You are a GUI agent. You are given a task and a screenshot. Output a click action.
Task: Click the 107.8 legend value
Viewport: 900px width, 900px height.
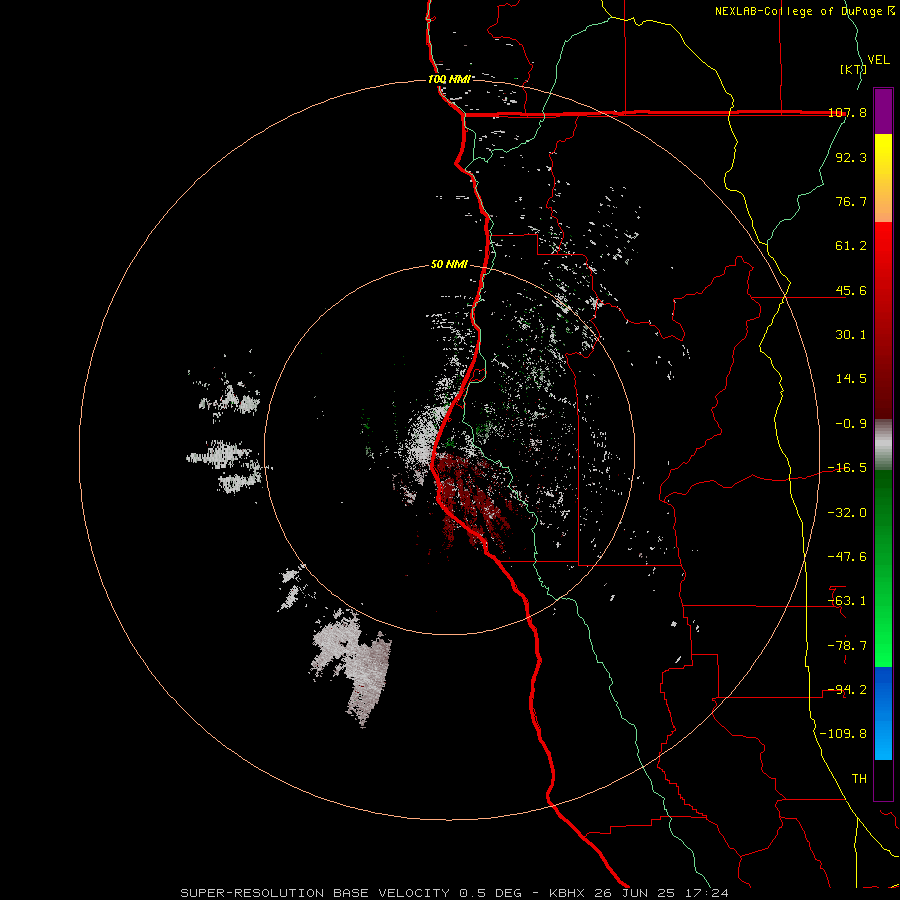click(847, 112)
